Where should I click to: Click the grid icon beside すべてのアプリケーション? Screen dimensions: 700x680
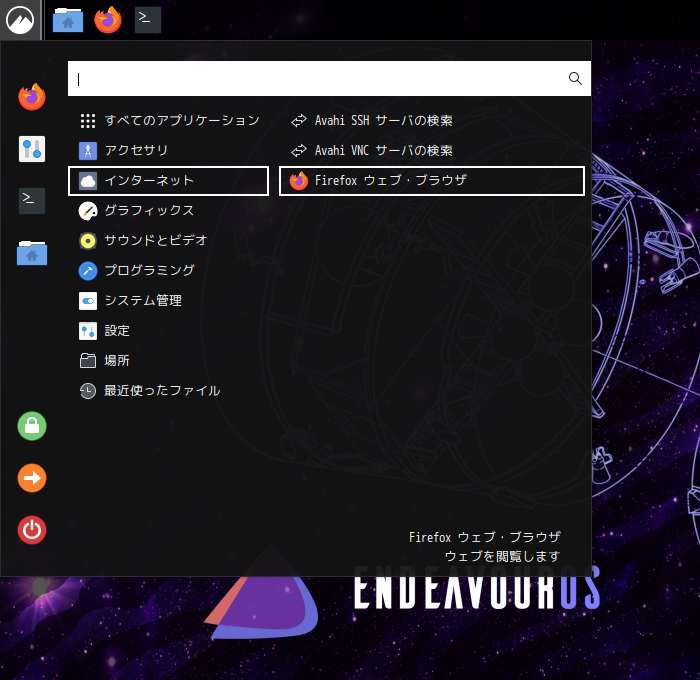pyautogui.click(x=88, y=121)
